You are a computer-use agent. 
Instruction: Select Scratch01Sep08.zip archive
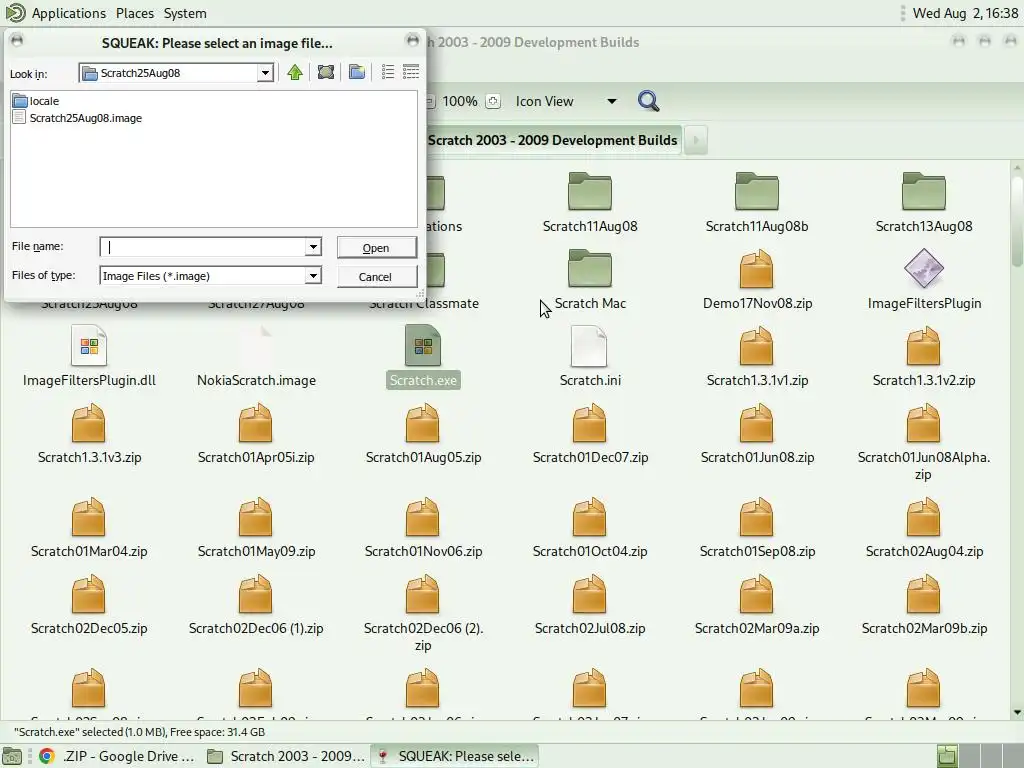tap(757, 528)
